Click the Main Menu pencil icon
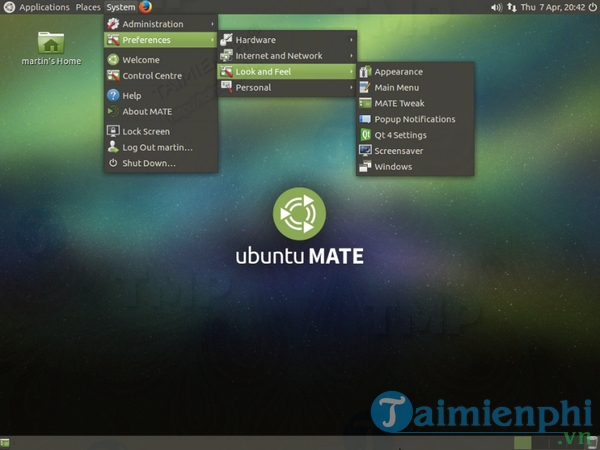 (365, 87)
